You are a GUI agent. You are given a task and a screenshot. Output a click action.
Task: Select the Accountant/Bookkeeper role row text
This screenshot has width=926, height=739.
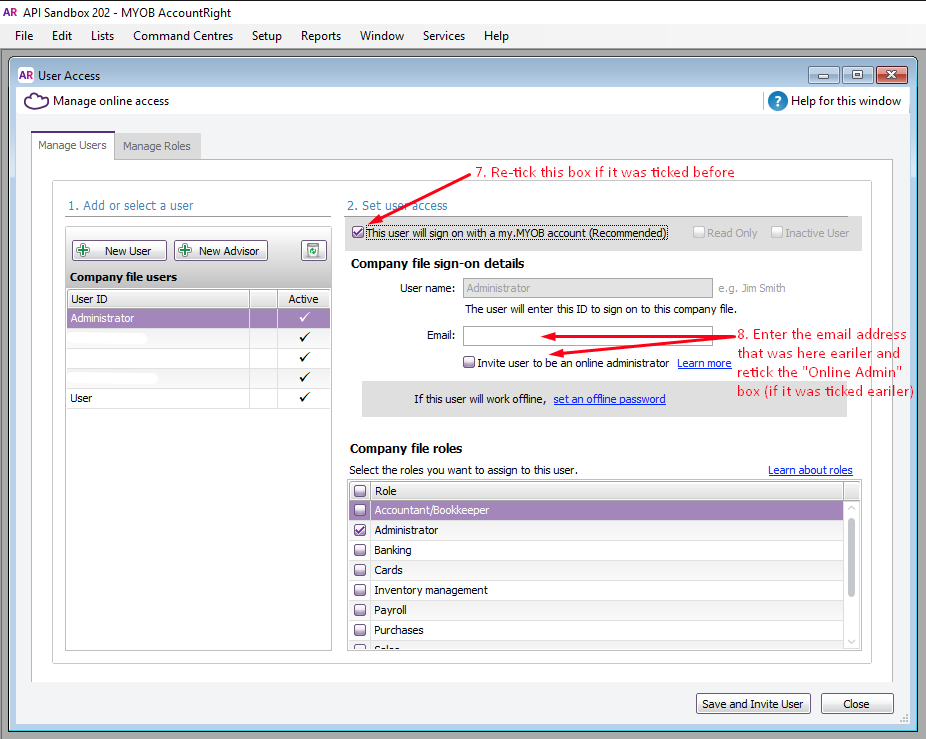(432, 510)
